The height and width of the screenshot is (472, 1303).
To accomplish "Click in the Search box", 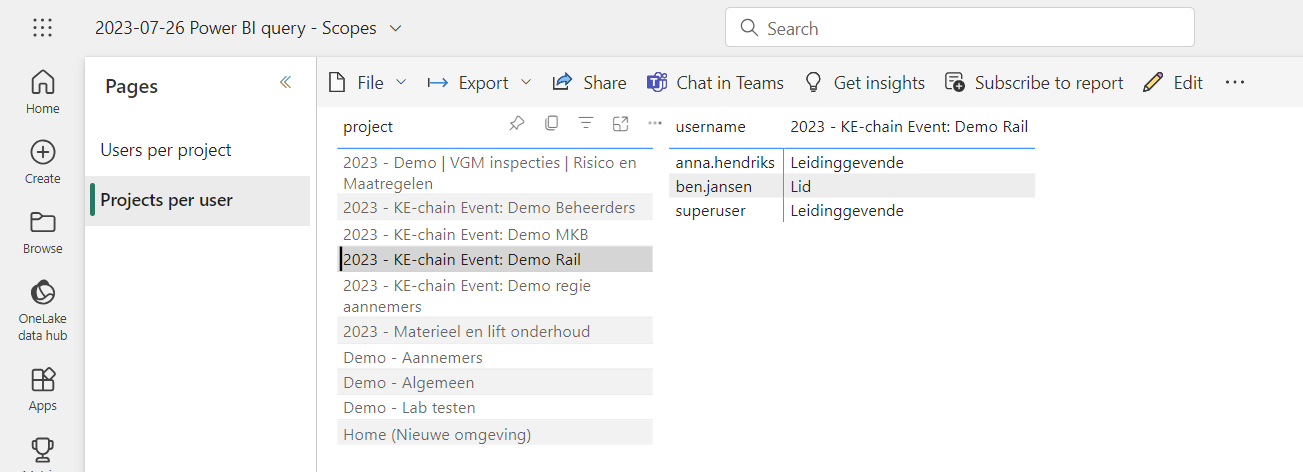I will [960, 28].
